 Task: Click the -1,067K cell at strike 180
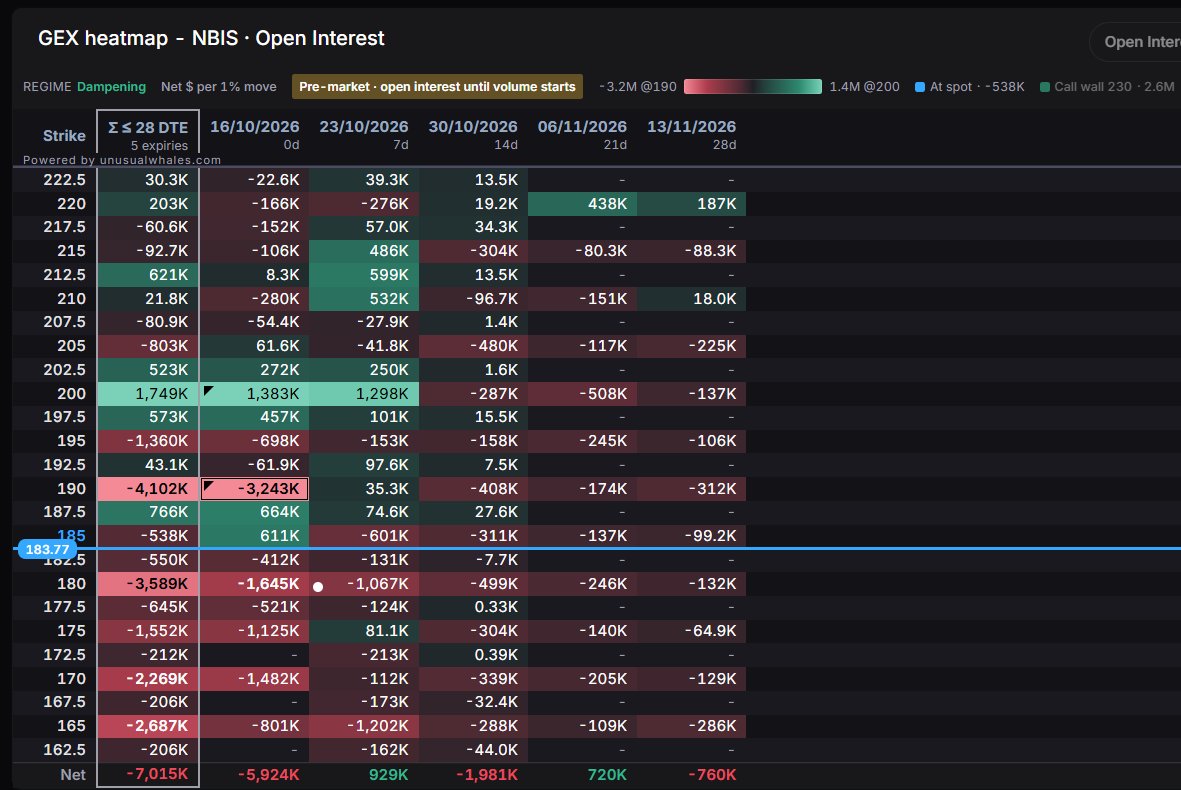[x=364, y=584]
